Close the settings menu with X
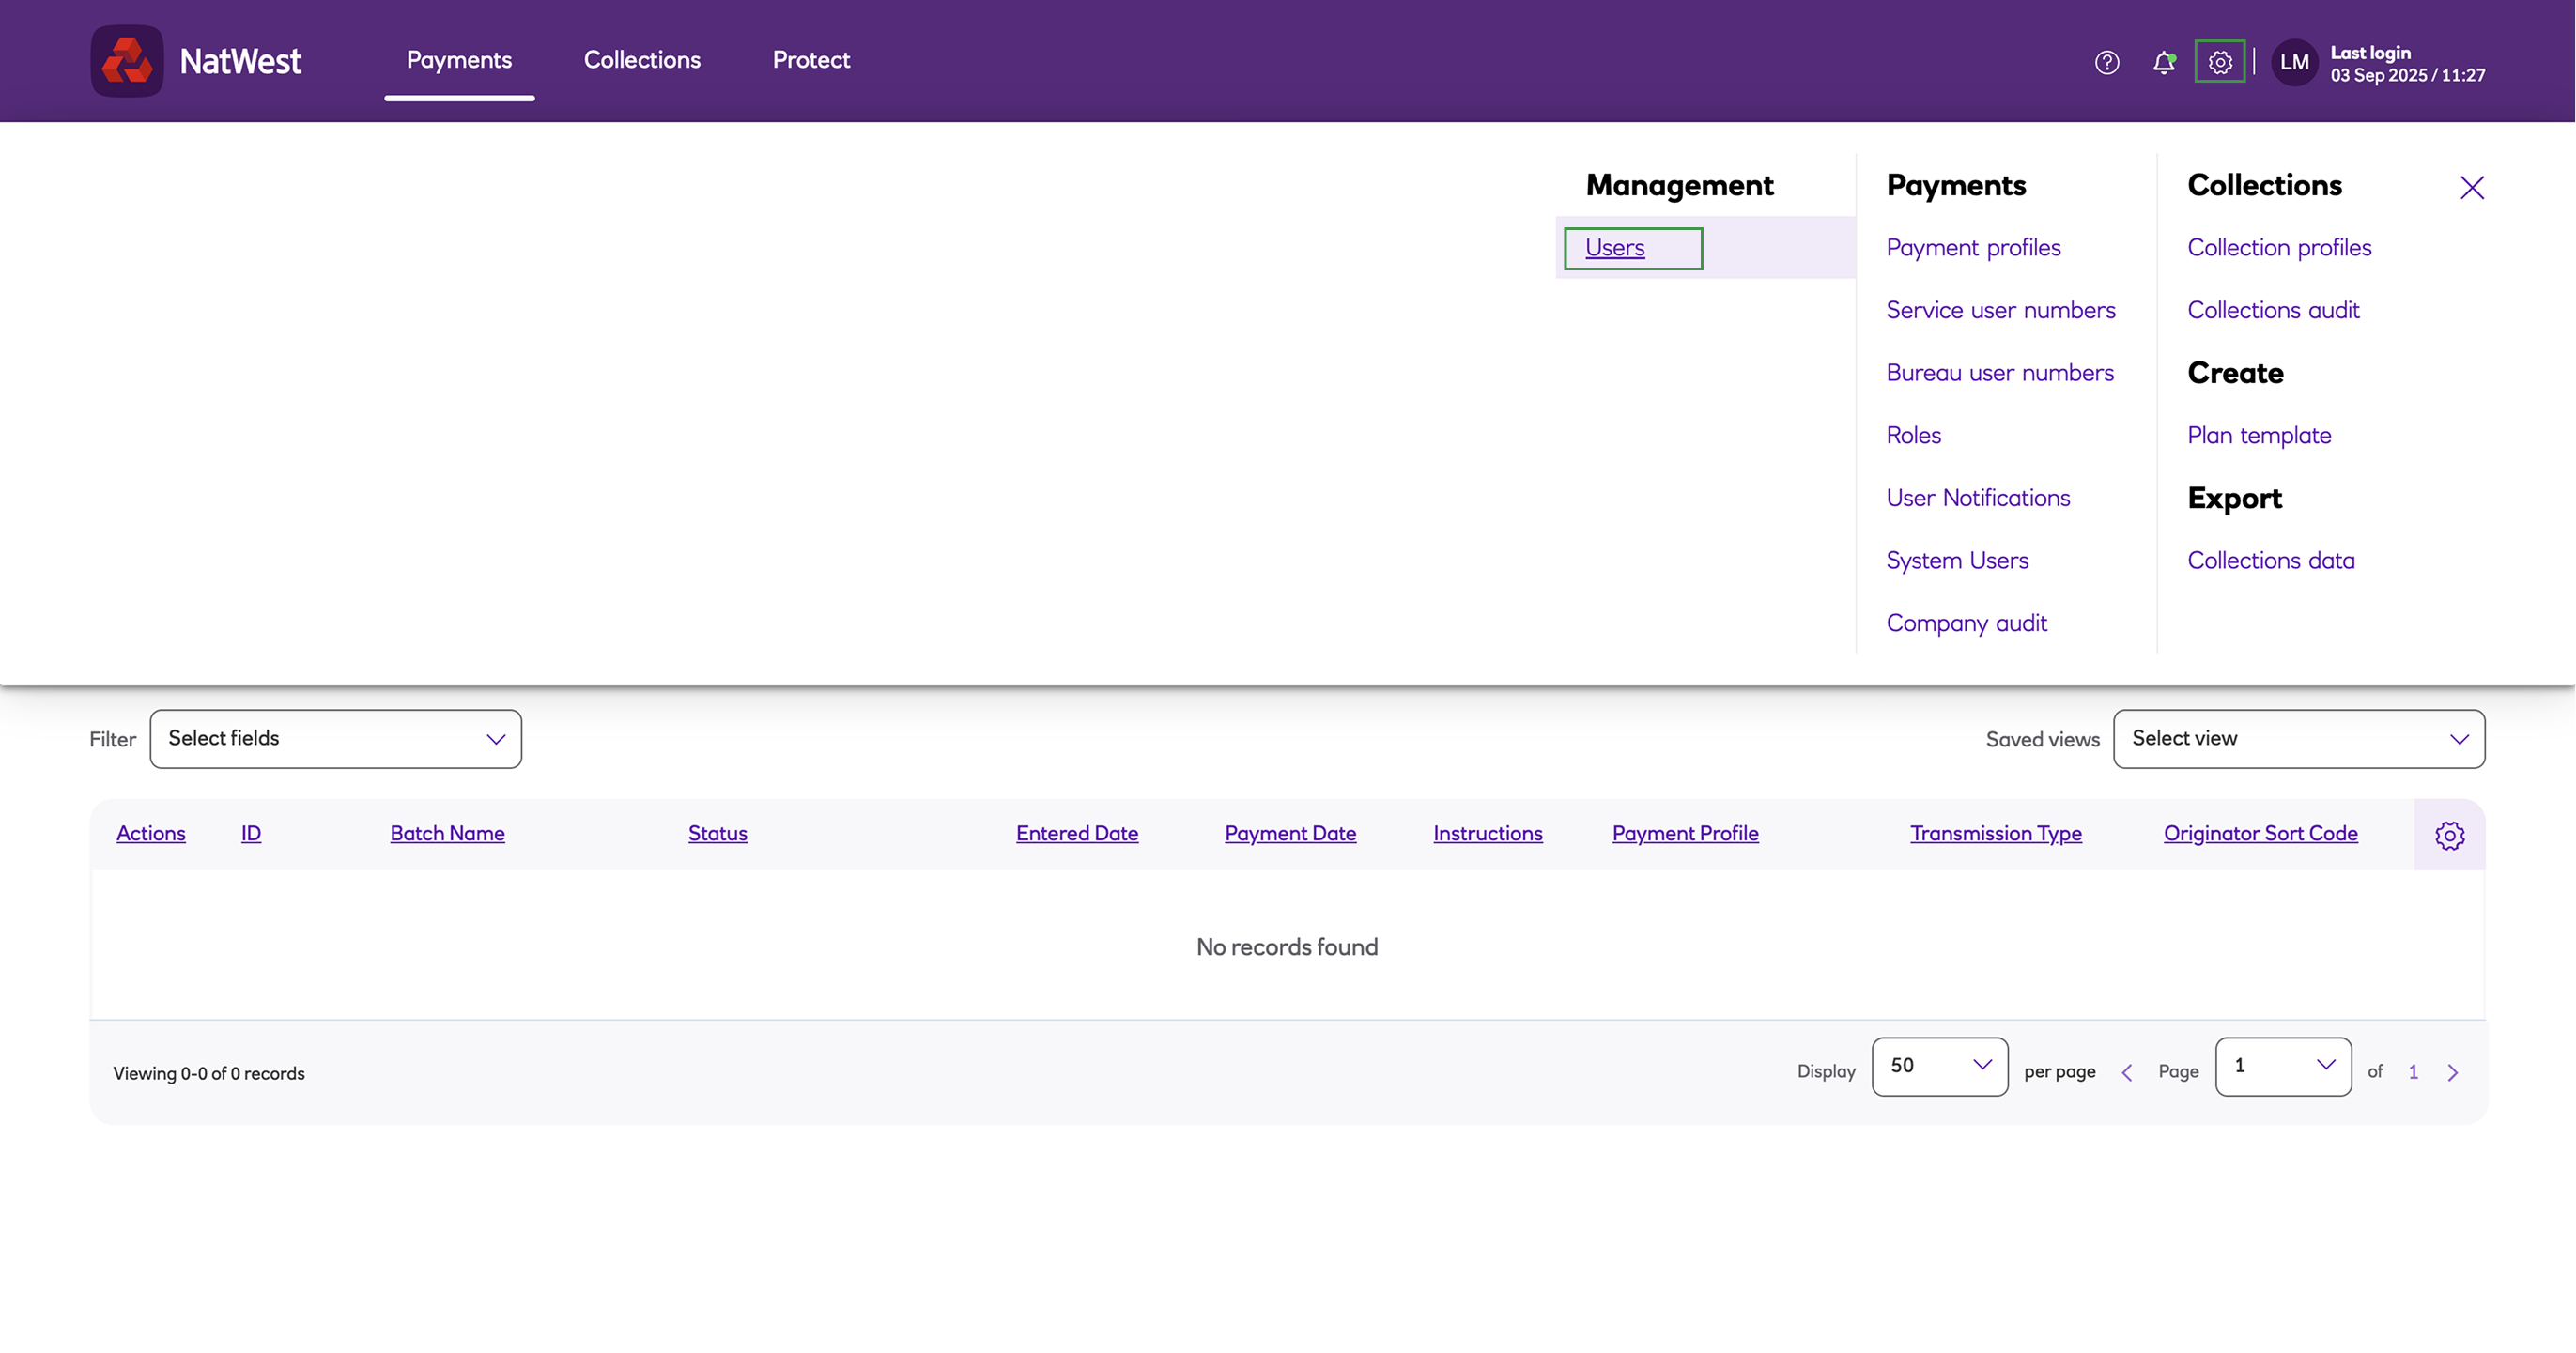 2471,188
